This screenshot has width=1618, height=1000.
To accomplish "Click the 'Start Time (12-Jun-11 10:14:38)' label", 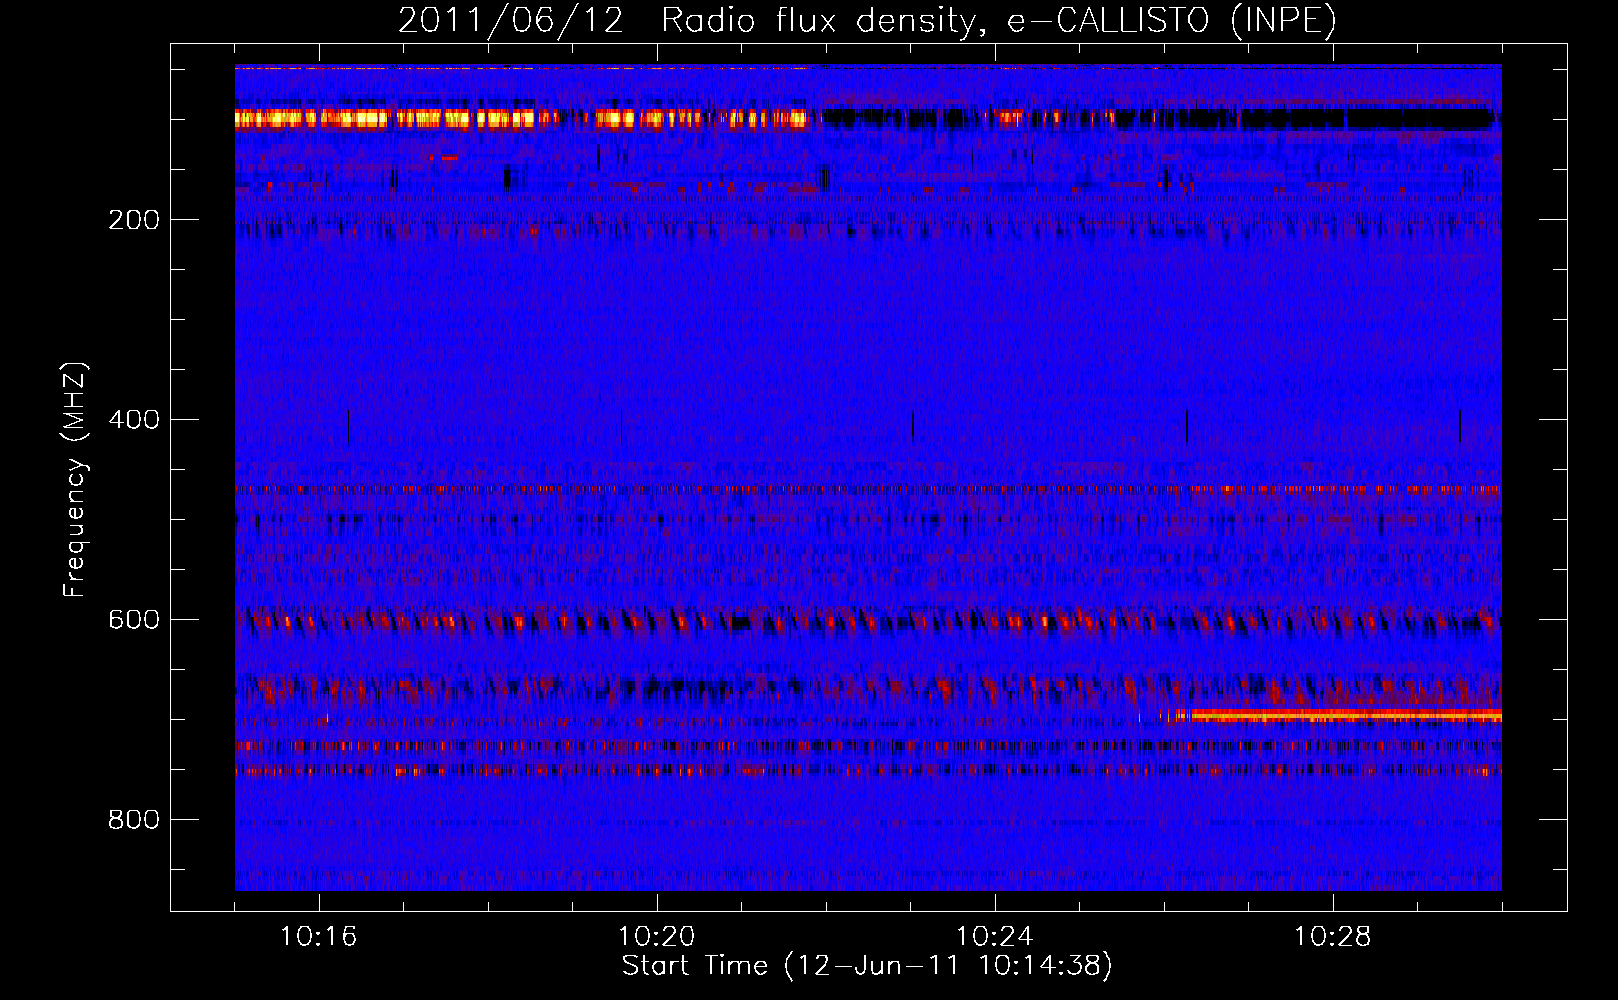I will click(867, 966).
